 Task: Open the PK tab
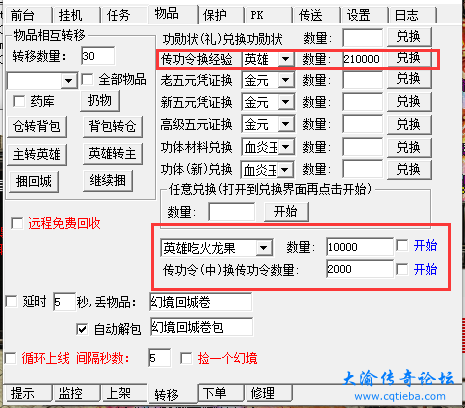(268, 15)
